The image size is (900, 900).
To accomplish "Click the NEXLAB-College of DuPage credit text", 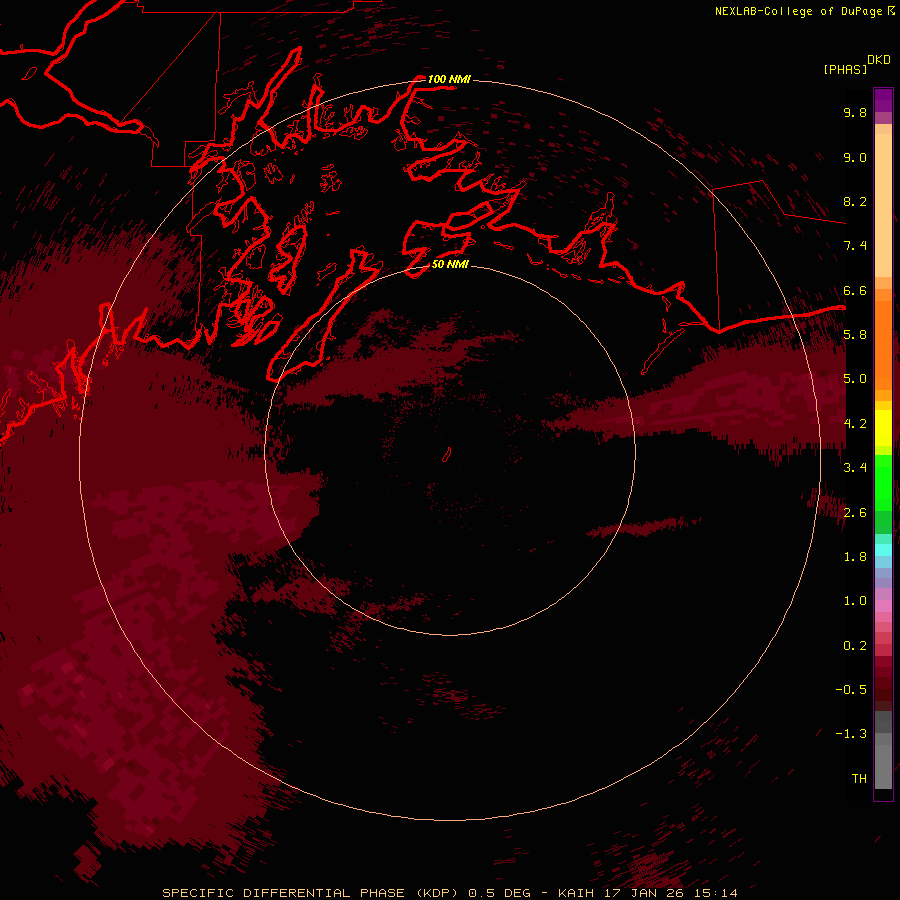I will pos(804,11).
